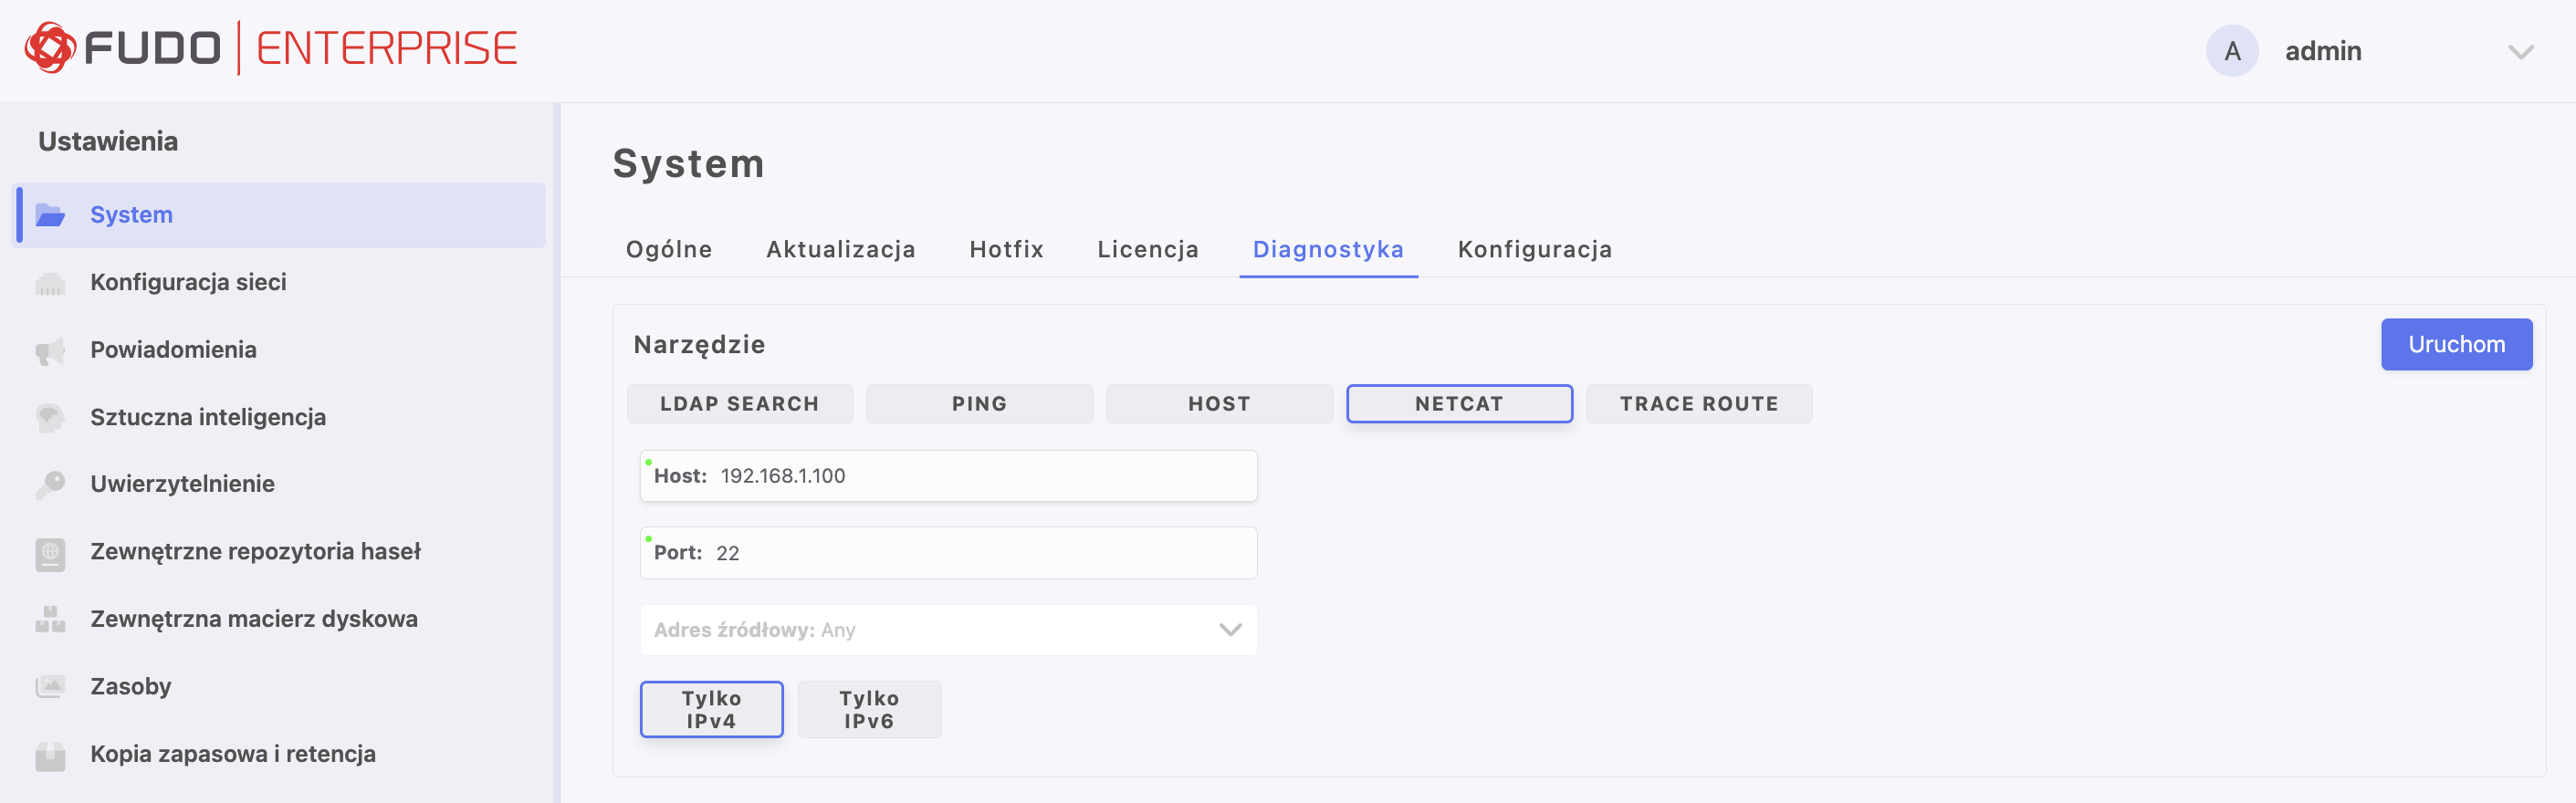Screen dimensions: 2576x803
Task: Open the Licencja tab
Action: [1148, 249]
